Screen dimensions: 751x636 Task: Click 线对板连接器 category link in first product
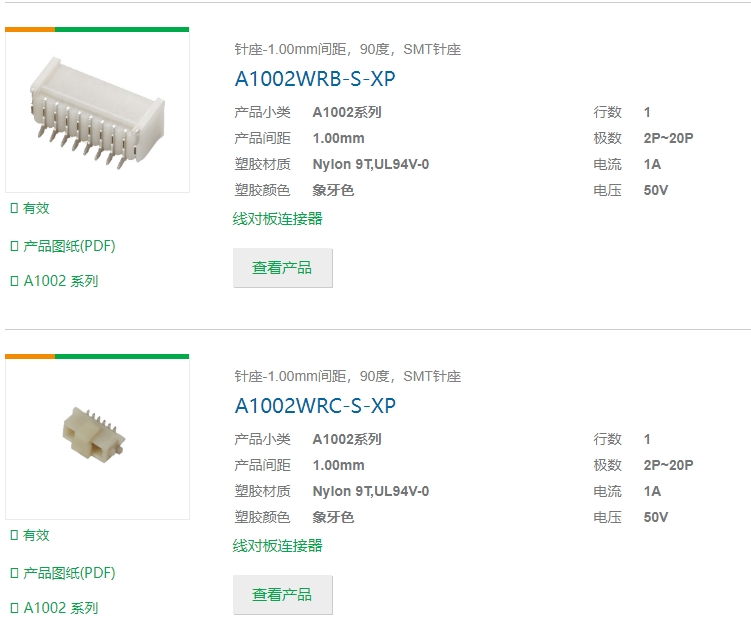[x=278, y=219]
